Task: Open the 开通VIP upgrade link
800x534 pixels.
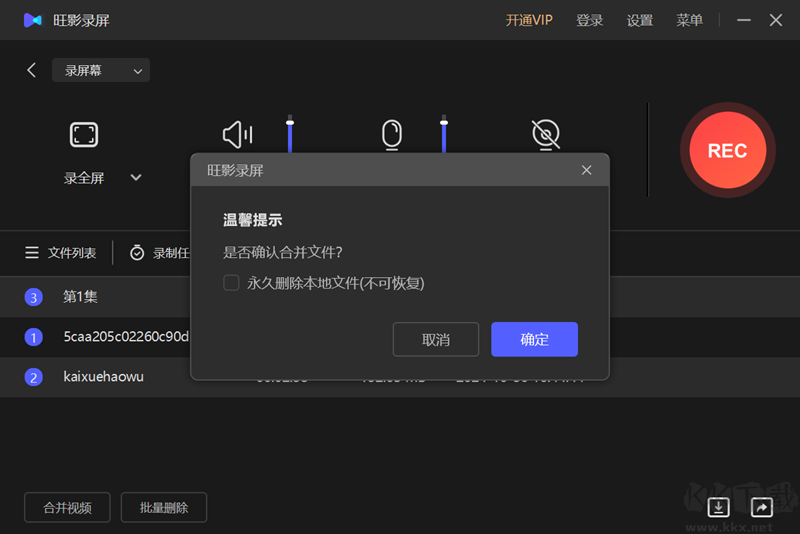Action: (529, 20)
